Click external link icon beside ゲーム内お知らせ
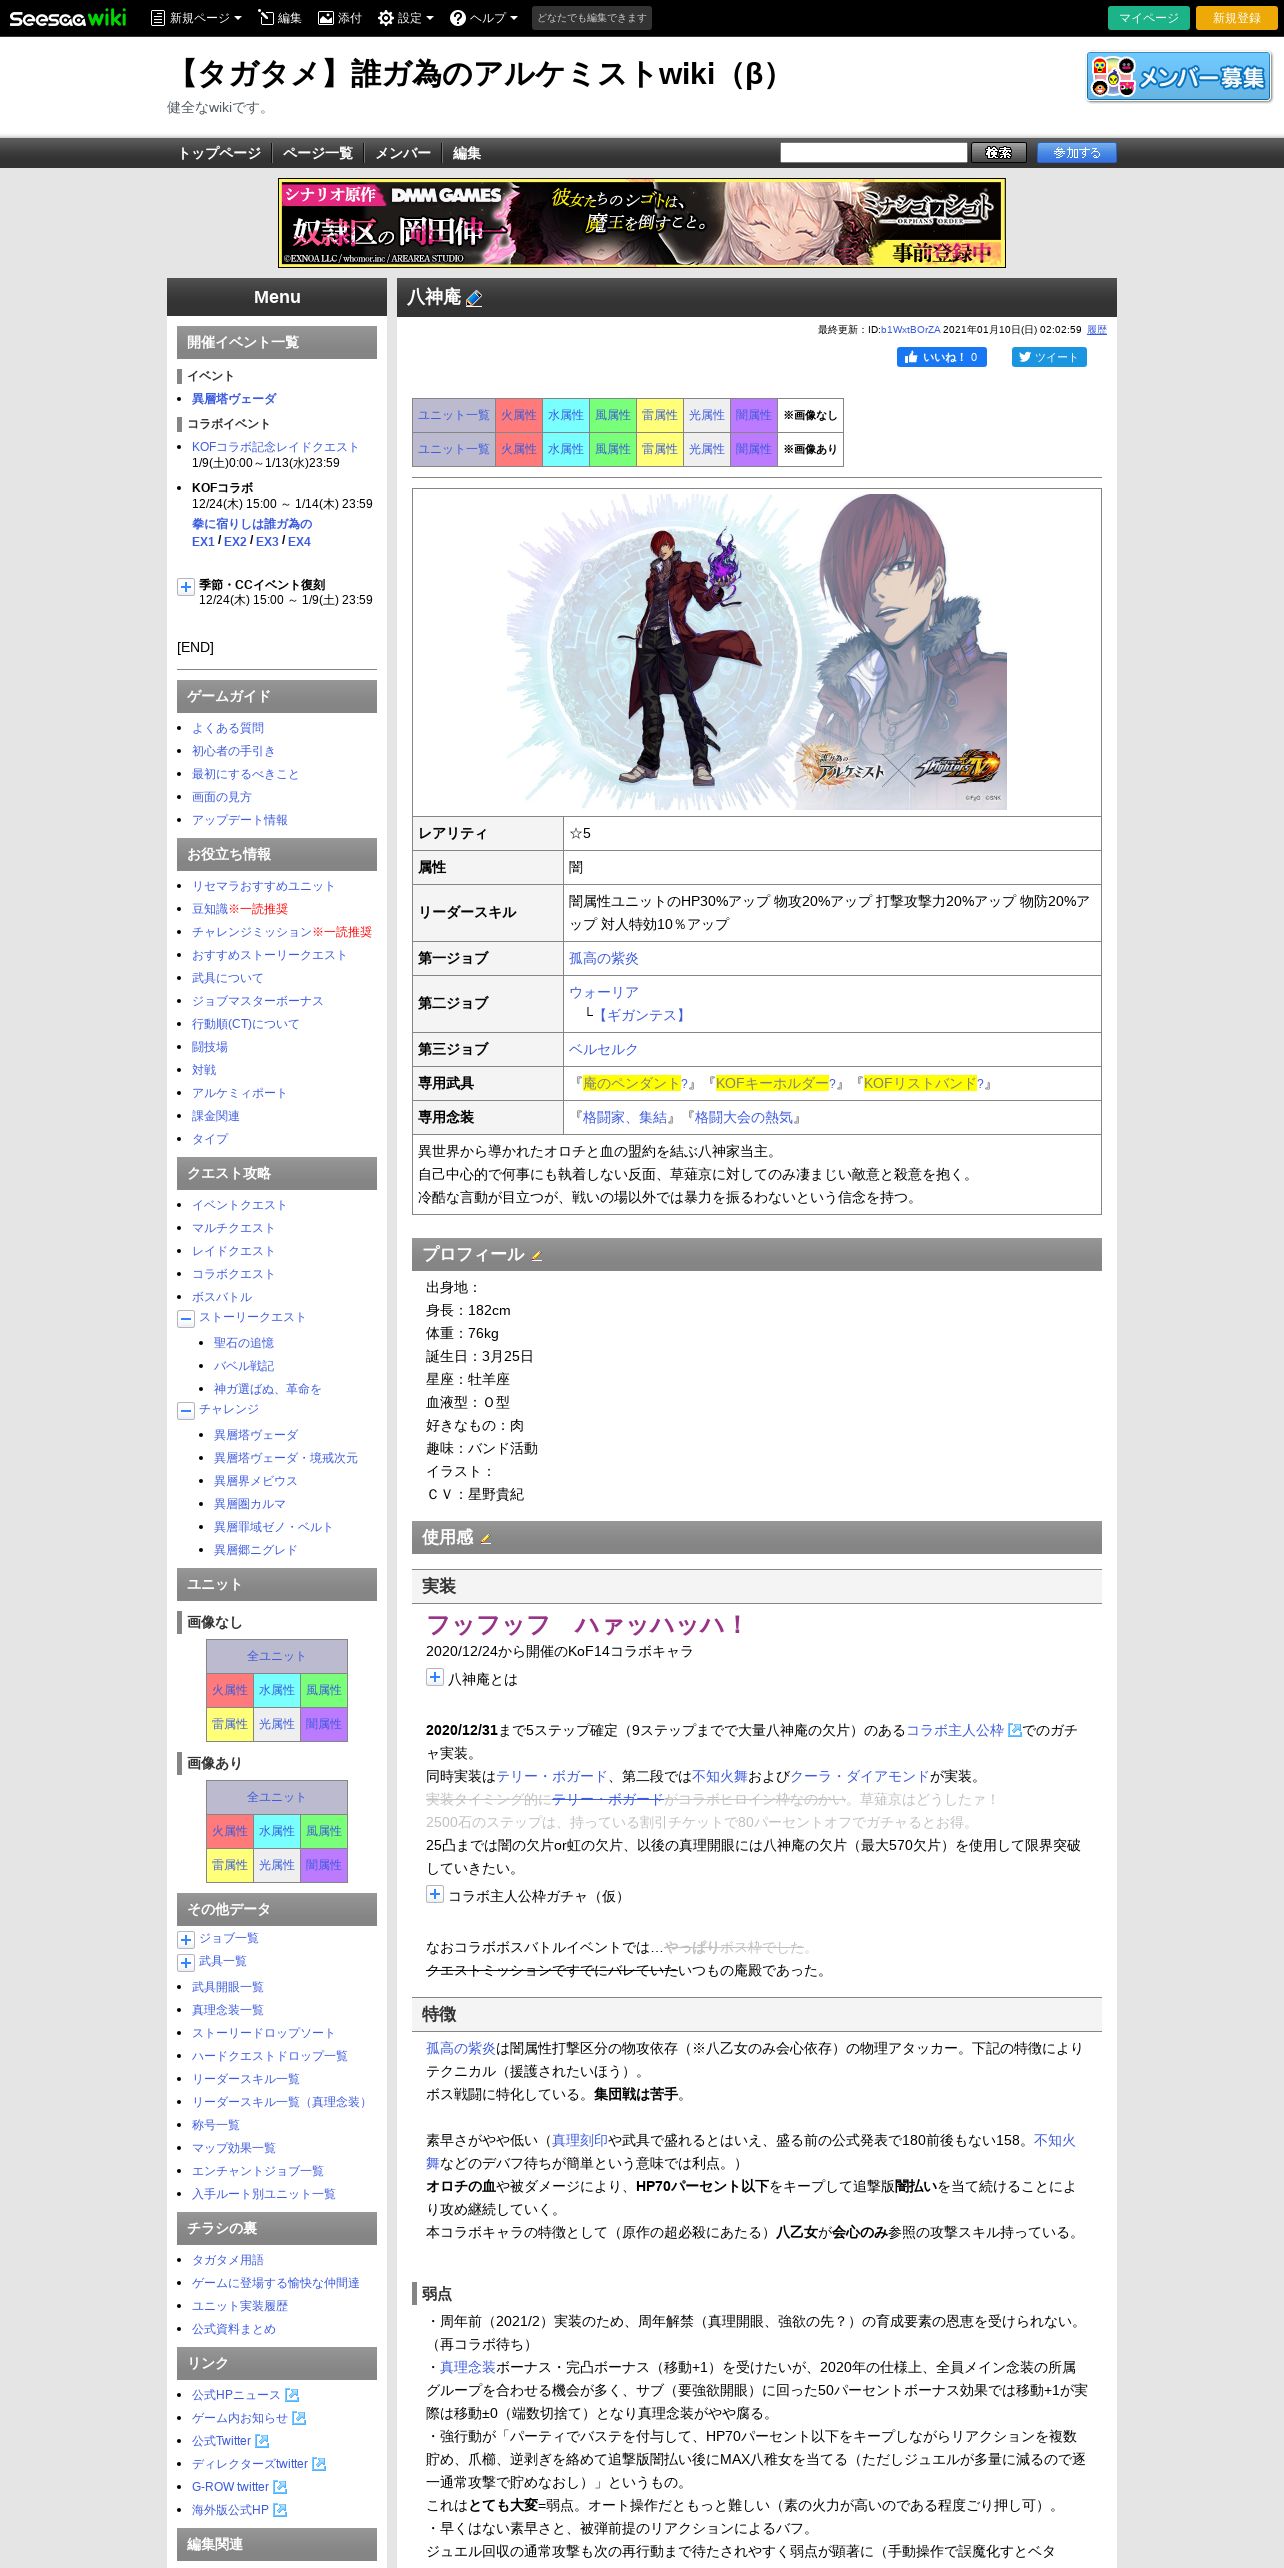The width and height of the screenshot is (1284, 2568). pyautogui.click(x=299, y=2418)
